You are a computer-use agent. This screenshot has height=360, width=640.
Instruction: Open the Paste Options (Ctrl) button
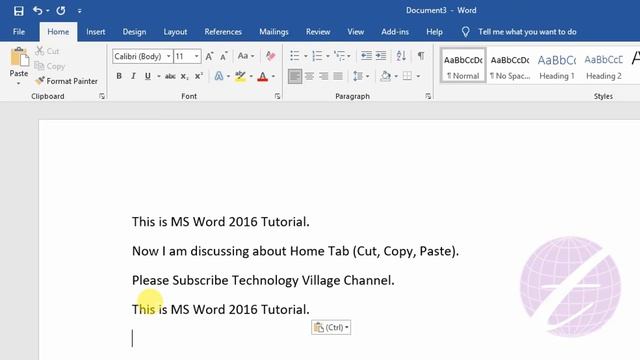click(x=331, y=327)
